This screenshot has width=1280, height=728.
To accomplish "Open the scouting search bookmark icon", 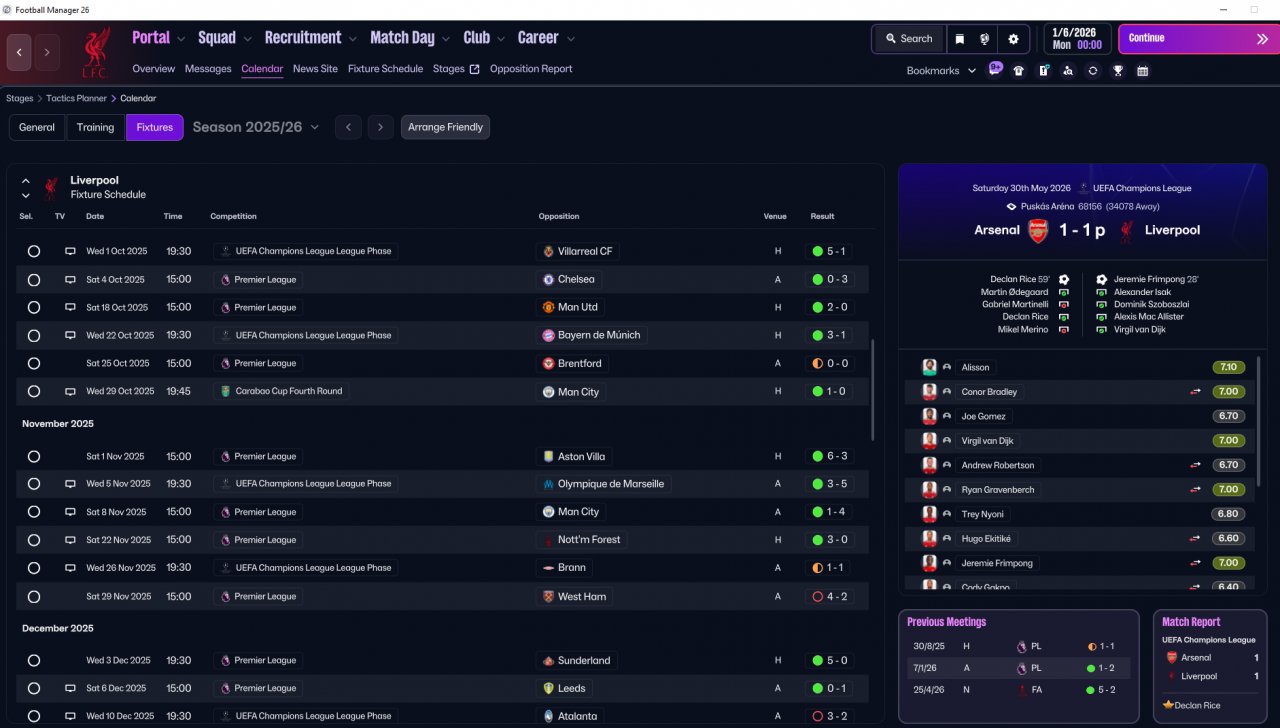I will (x=1068, y=71).
